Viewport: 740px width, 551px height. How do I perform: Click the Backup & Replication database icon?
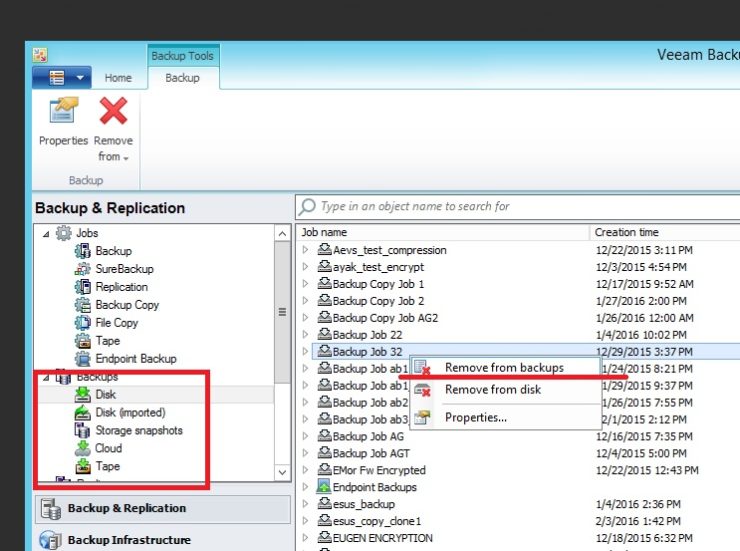click(50, 509)
